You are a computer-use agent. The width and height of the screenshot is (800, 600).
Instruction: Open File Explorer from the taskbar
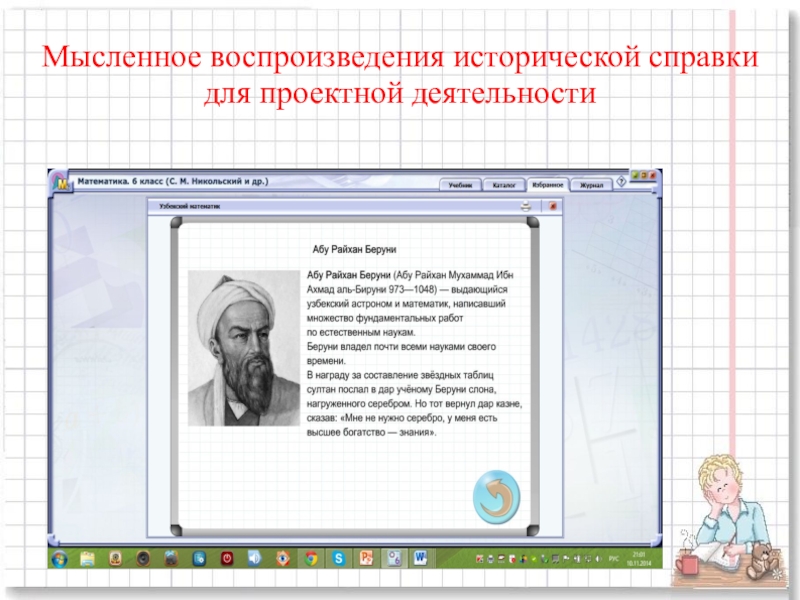[x=88, y=557]
